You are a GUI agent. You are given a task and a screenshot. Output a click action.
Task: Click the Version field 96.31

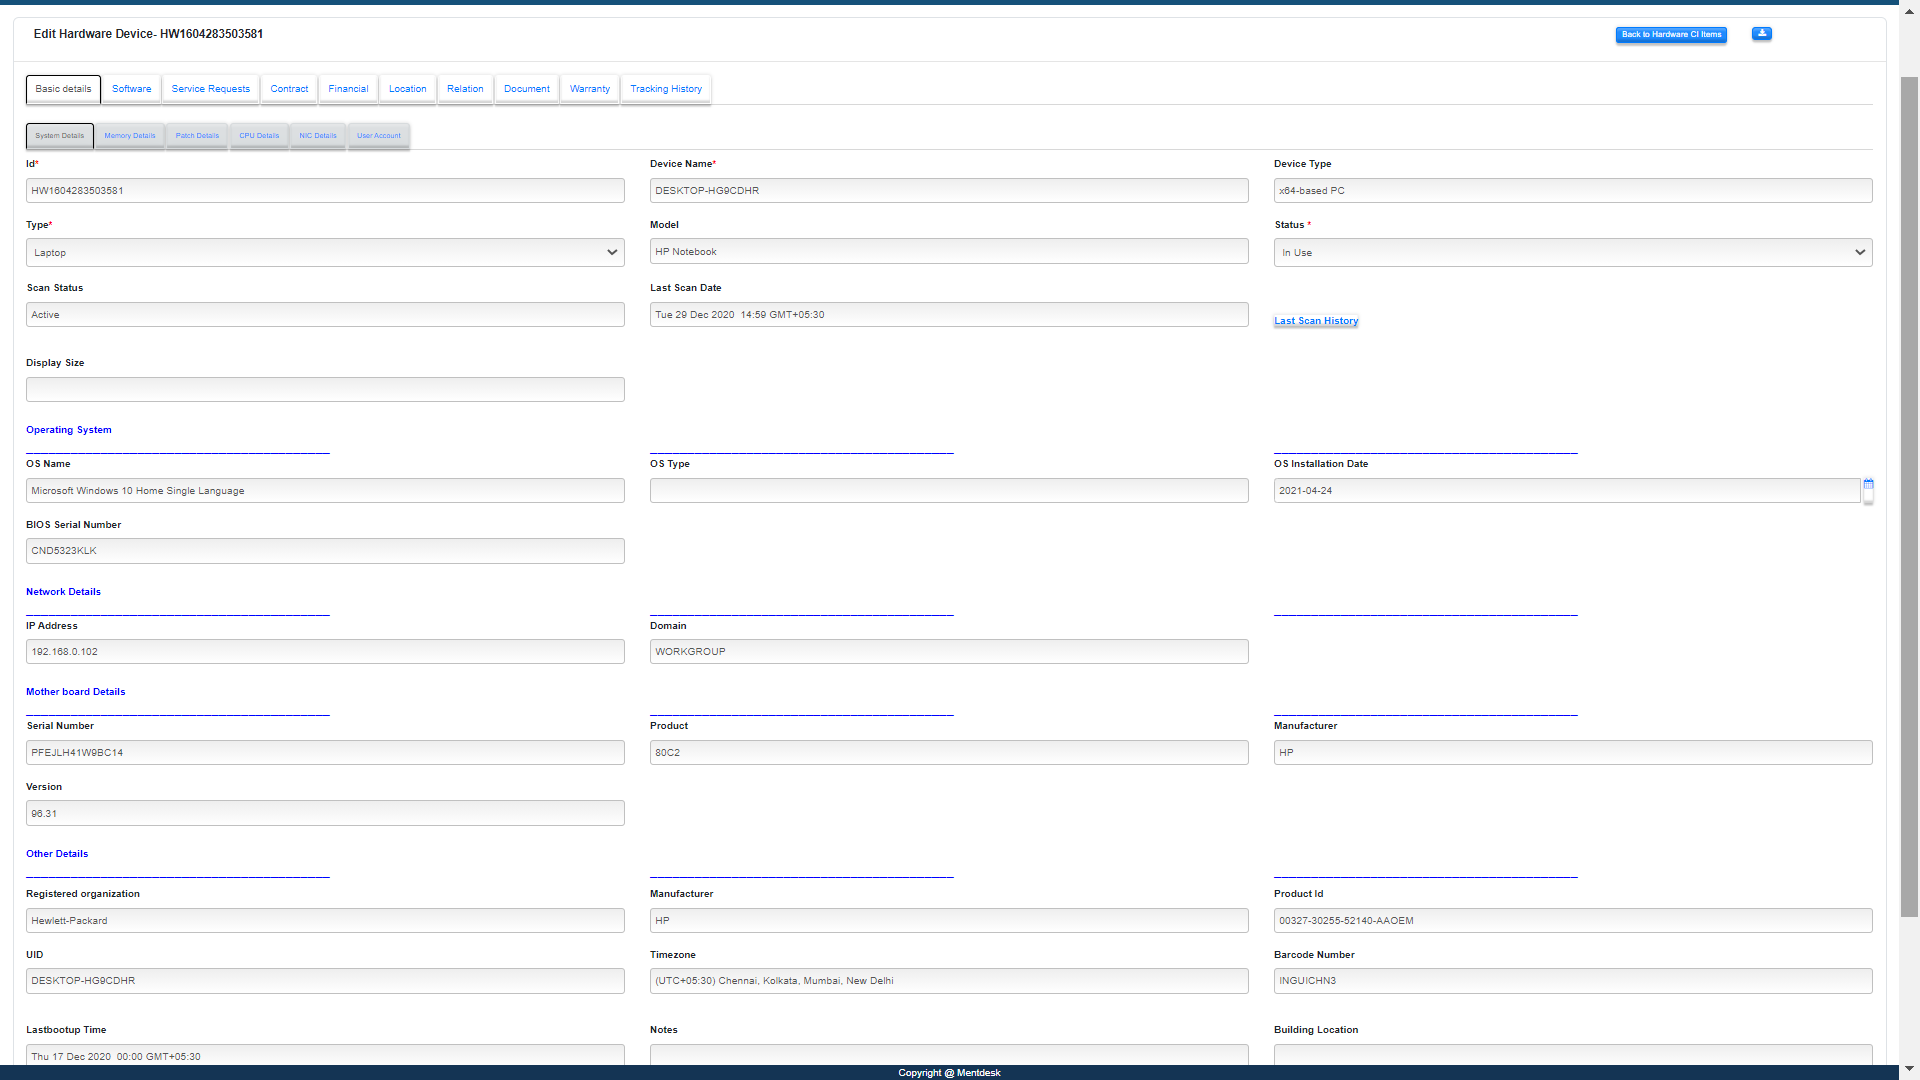[325, 814]
